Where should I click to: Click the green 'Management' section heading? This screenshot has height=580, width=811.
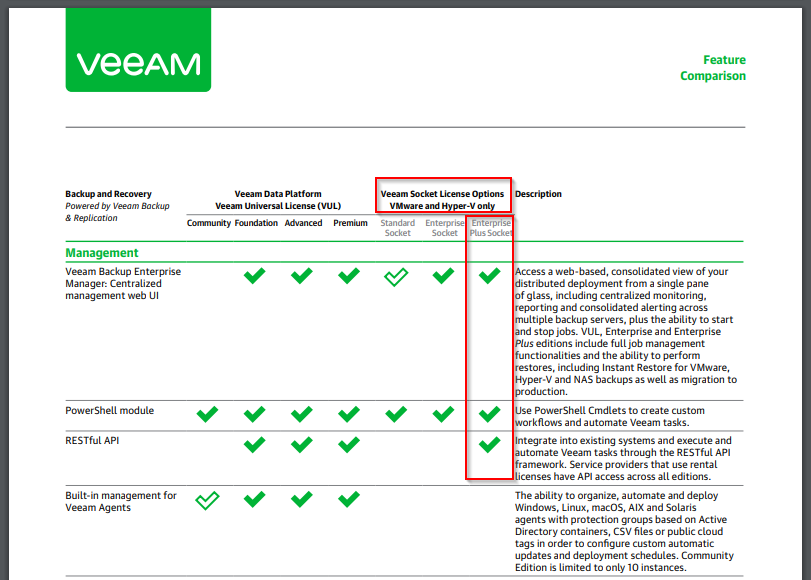(x=101, y=253)
